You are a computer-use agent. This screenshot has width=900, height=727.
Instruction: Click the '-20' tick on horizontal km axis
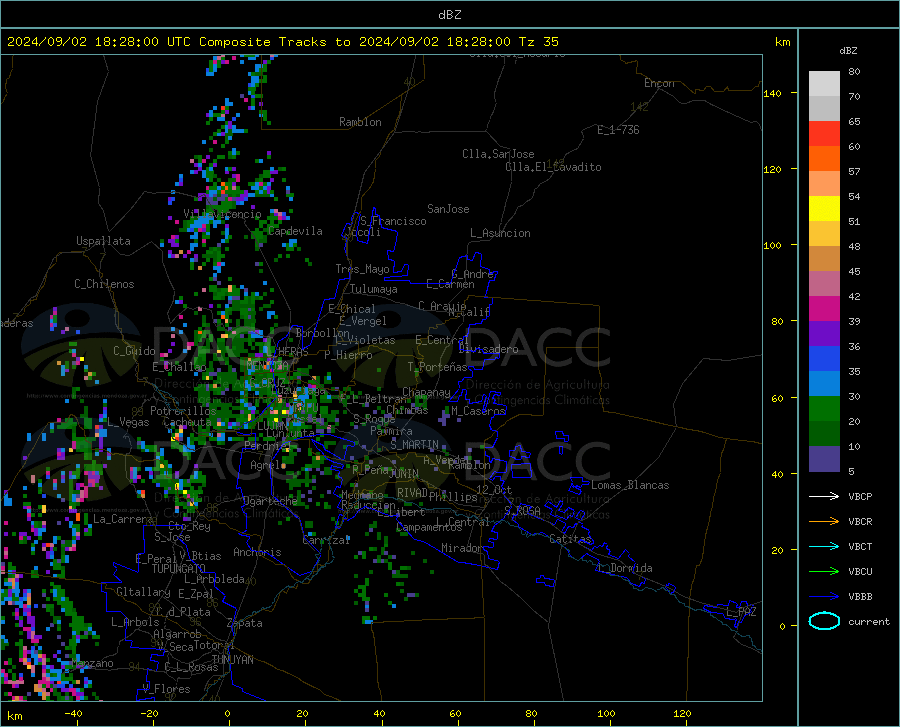149,713
